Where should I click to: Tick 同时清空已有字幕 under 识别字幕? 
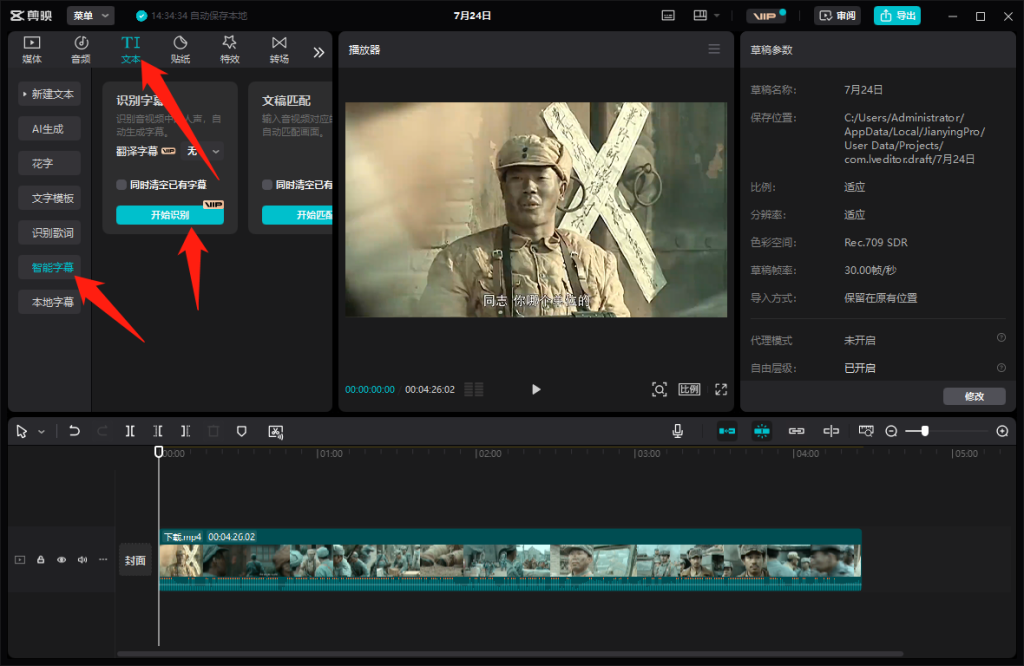(121, 185)
